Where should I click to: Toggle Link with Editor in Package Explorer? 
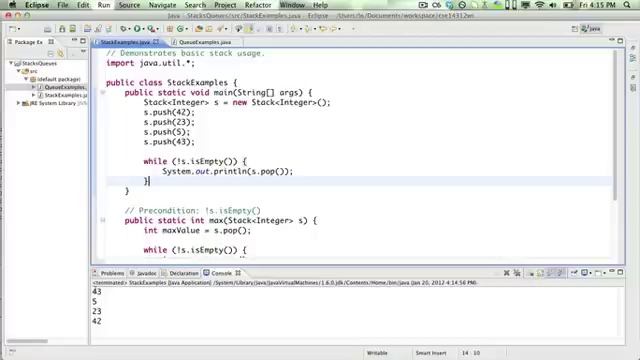(60, 53)
